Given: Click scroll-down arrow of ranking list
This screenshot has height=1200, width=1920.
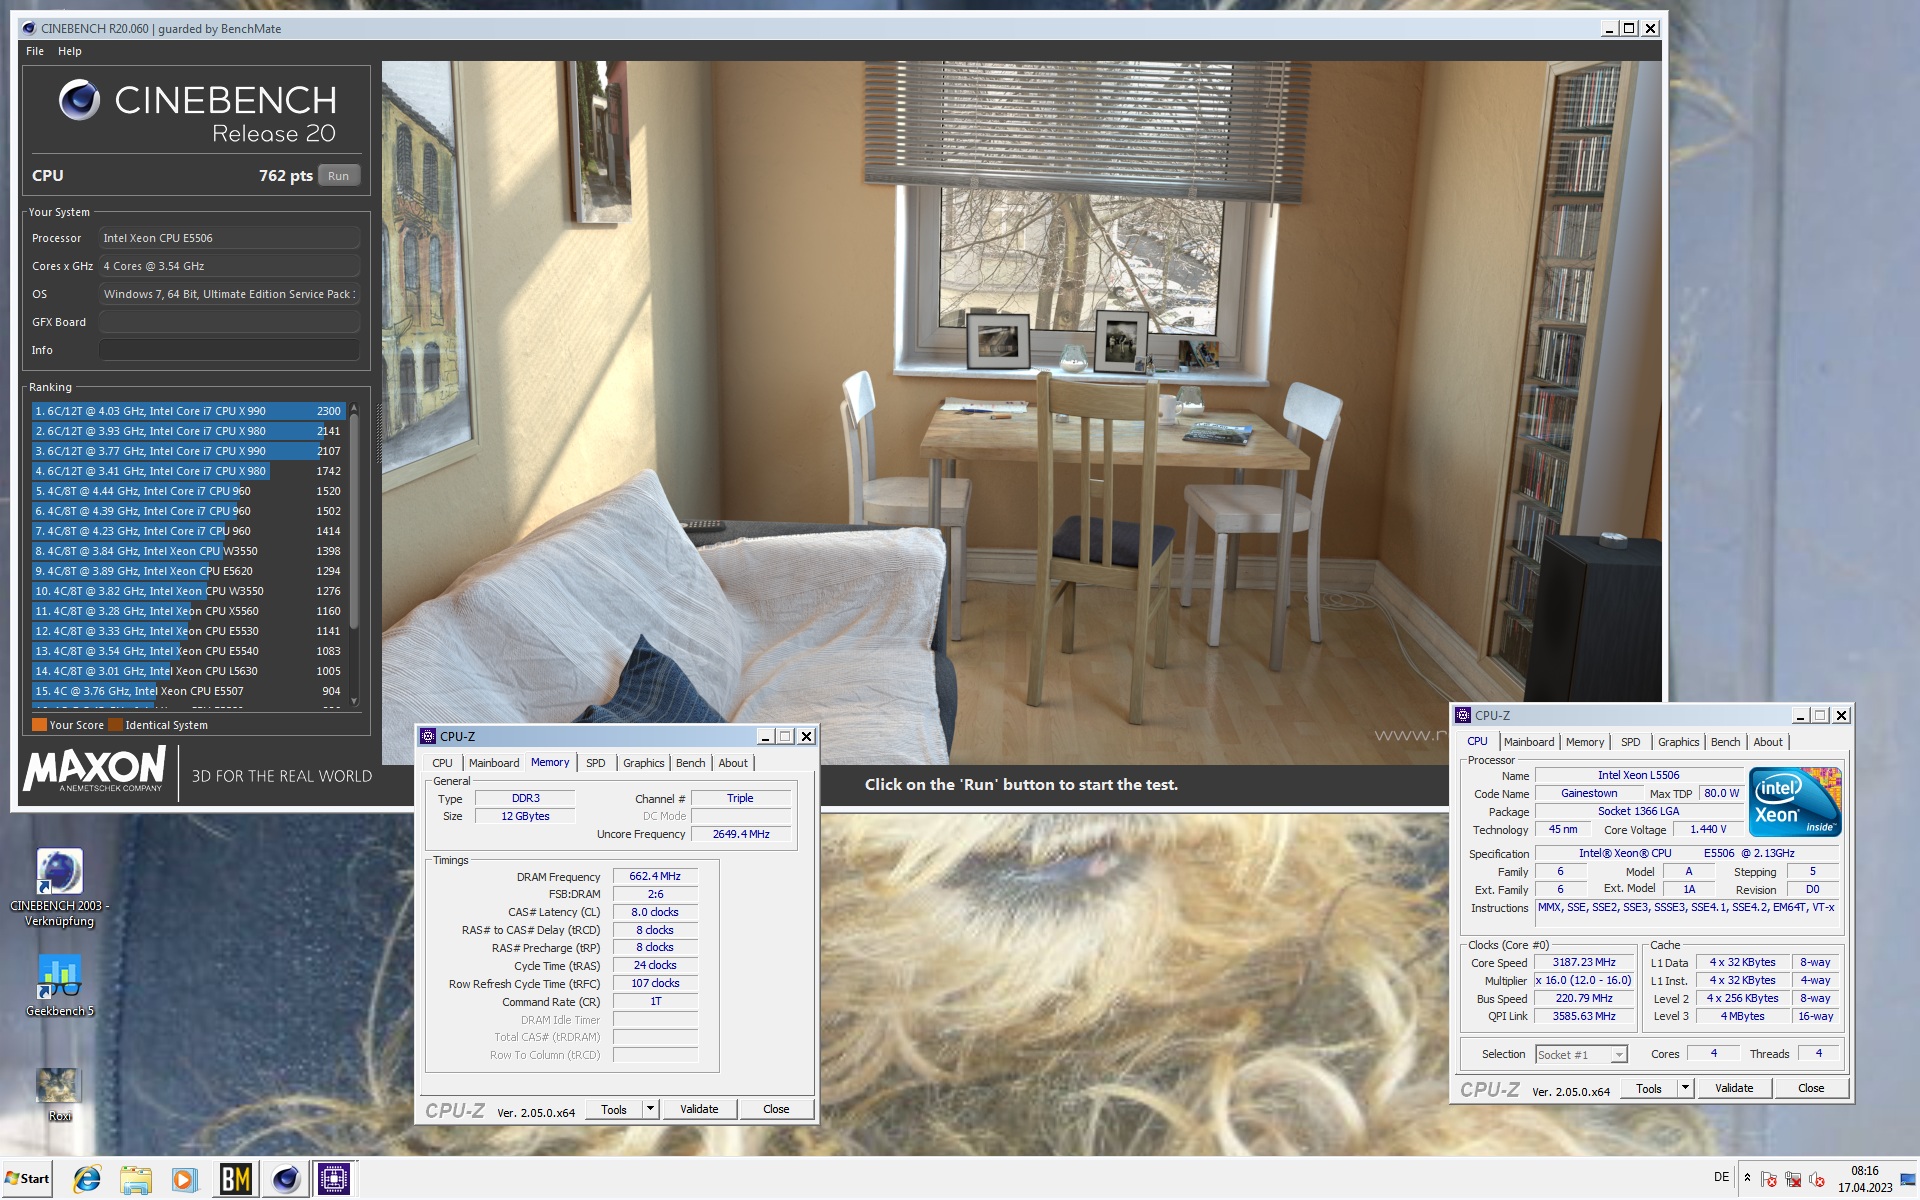Looking at the screenshot, I should 353,703.
